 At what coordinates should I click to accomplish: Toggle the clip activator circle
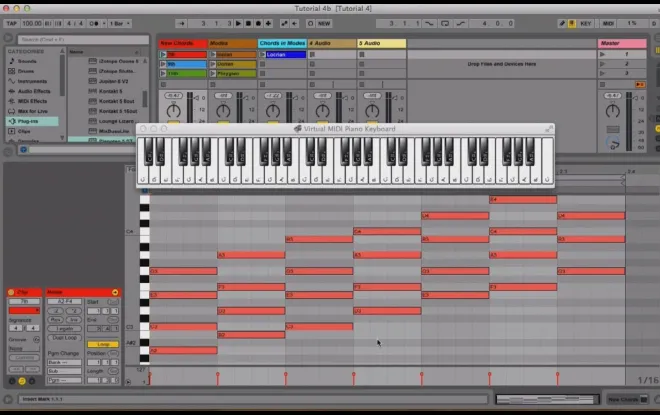click(11, 292)
